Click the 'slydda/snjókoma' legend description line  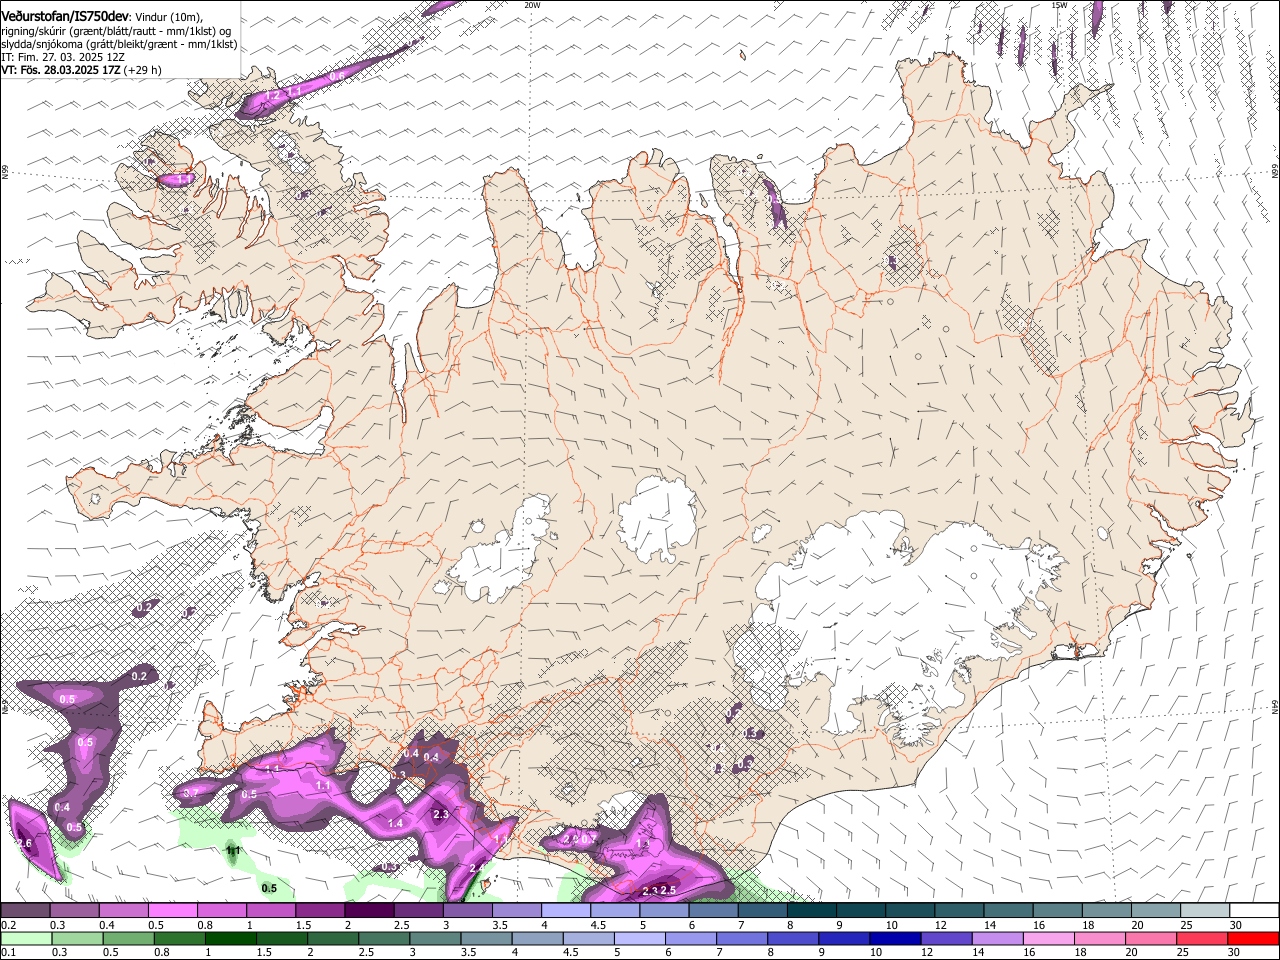119,44
